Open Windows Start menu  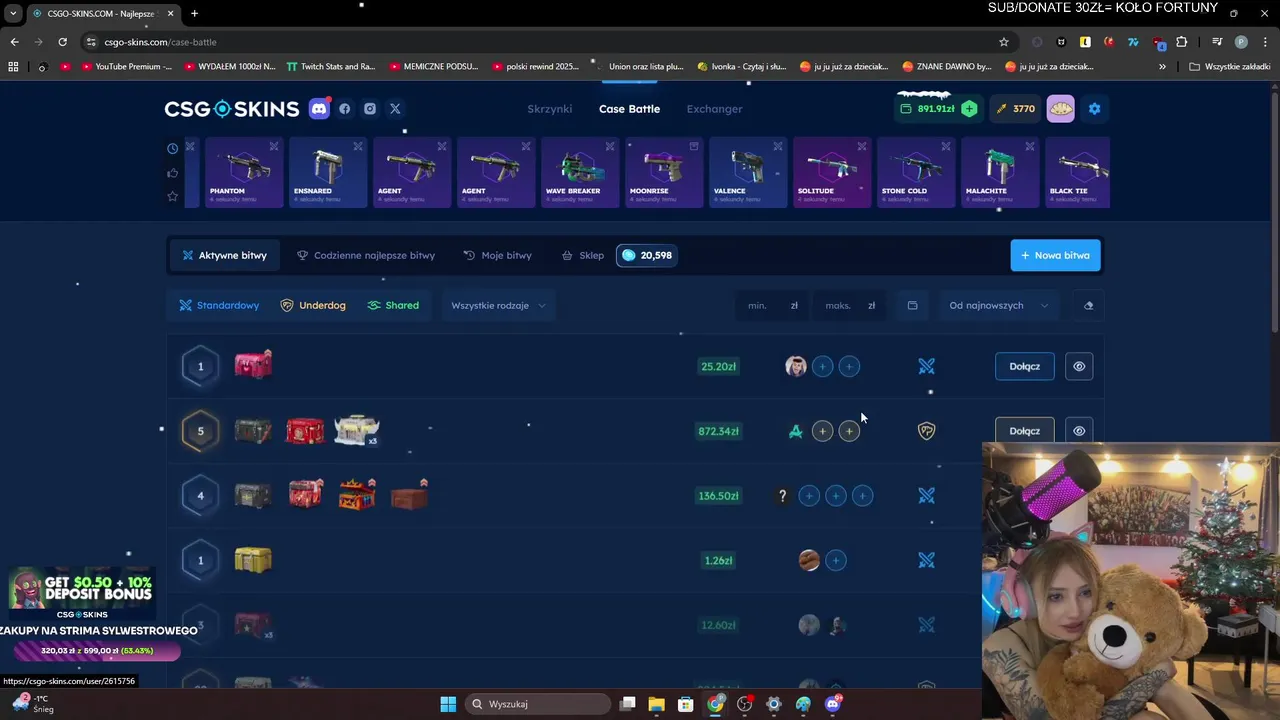pyautogui.click(x=448, y=704)
